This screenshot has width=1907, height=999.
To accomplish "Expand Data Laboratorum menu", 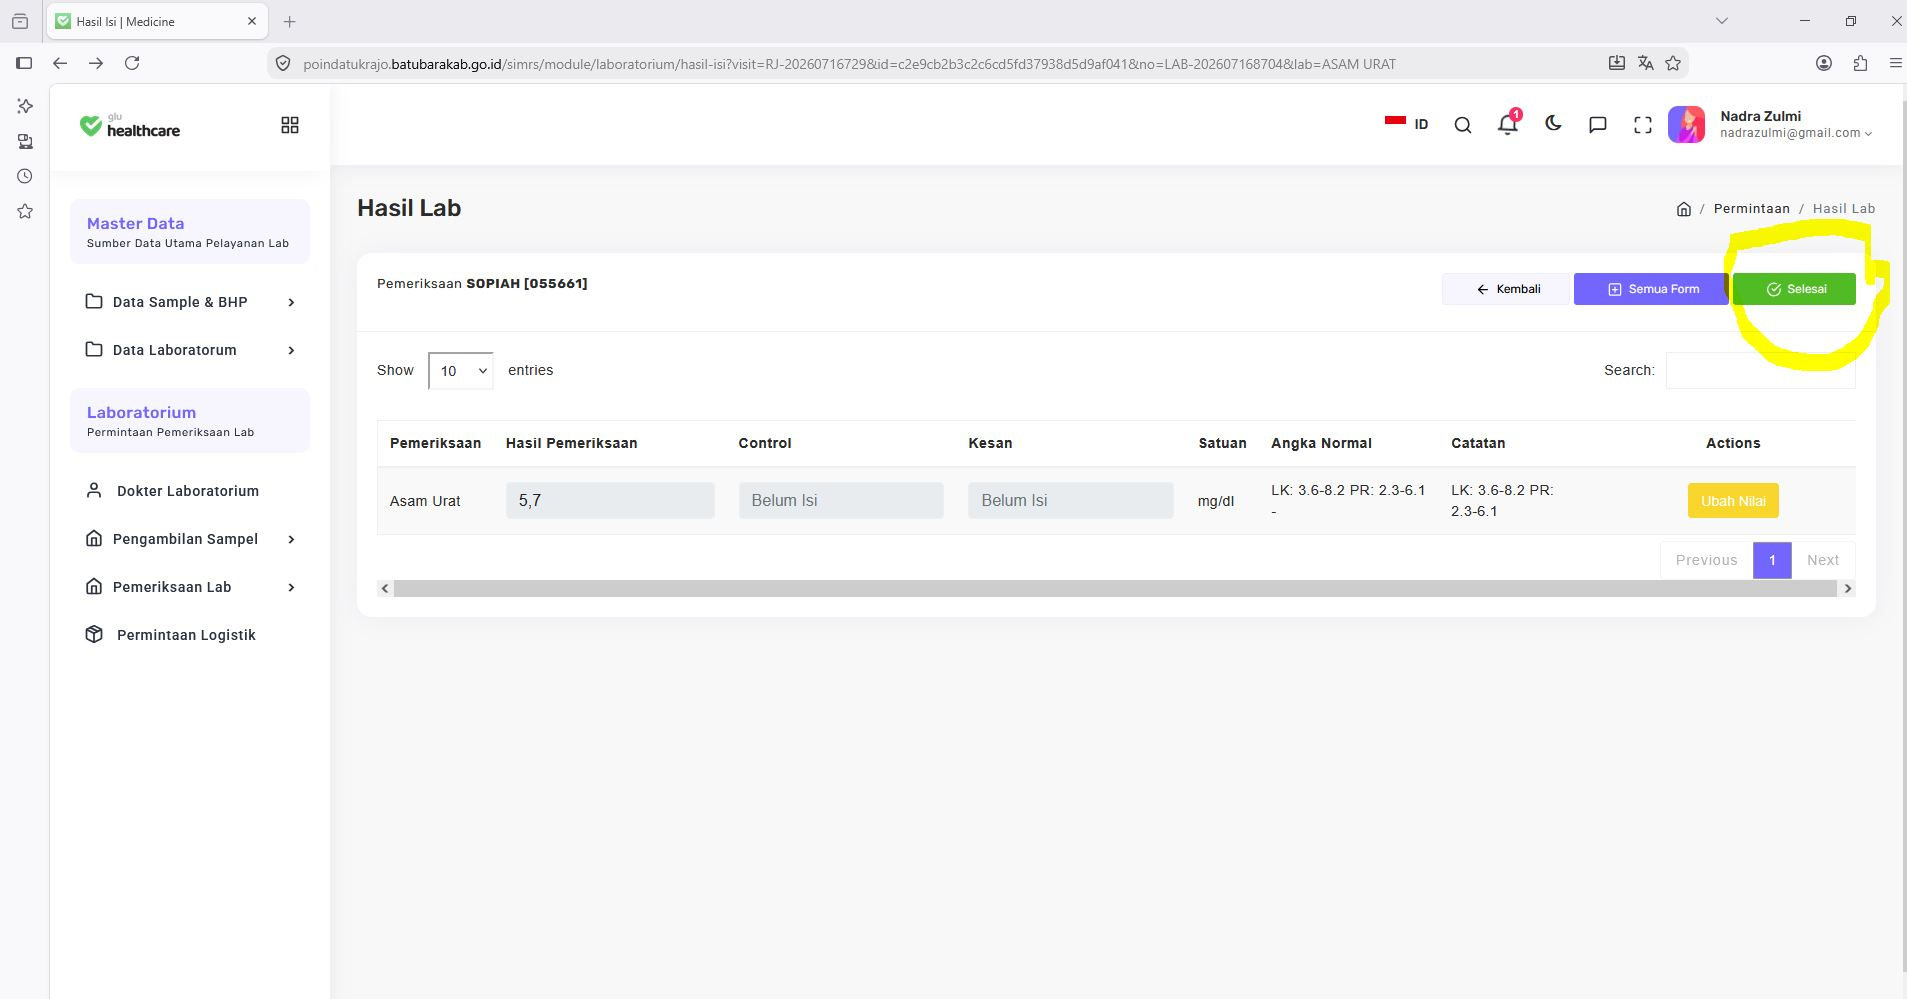I will coord(190,350).
